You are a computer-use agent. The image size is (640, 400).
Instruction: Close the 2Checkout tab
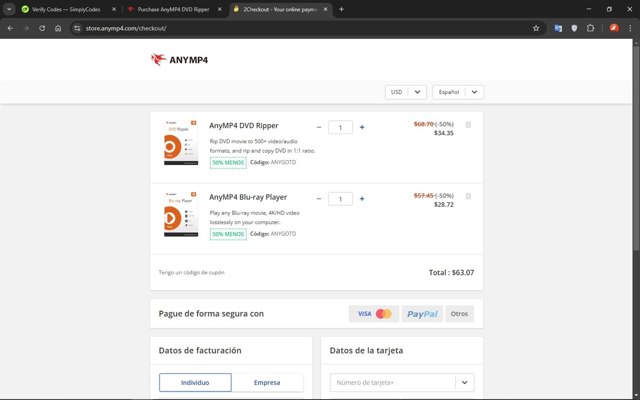325,9
